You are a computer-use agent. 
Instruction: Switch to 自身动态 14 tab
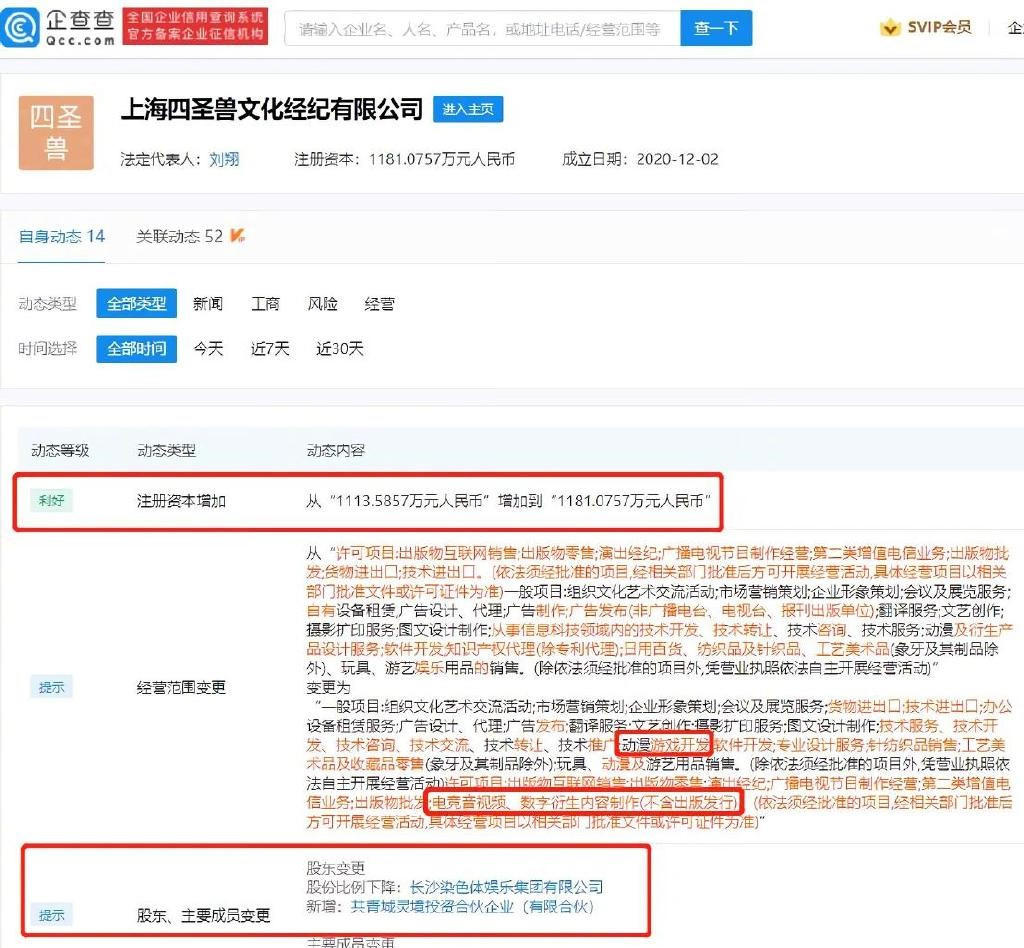(61, 236)
